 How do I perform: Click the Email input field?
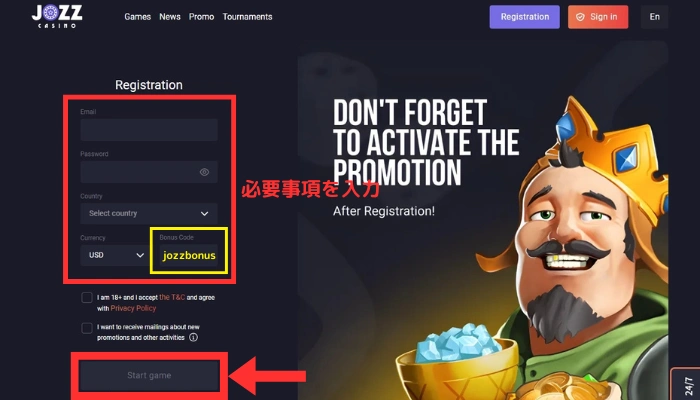pos(149,130)
